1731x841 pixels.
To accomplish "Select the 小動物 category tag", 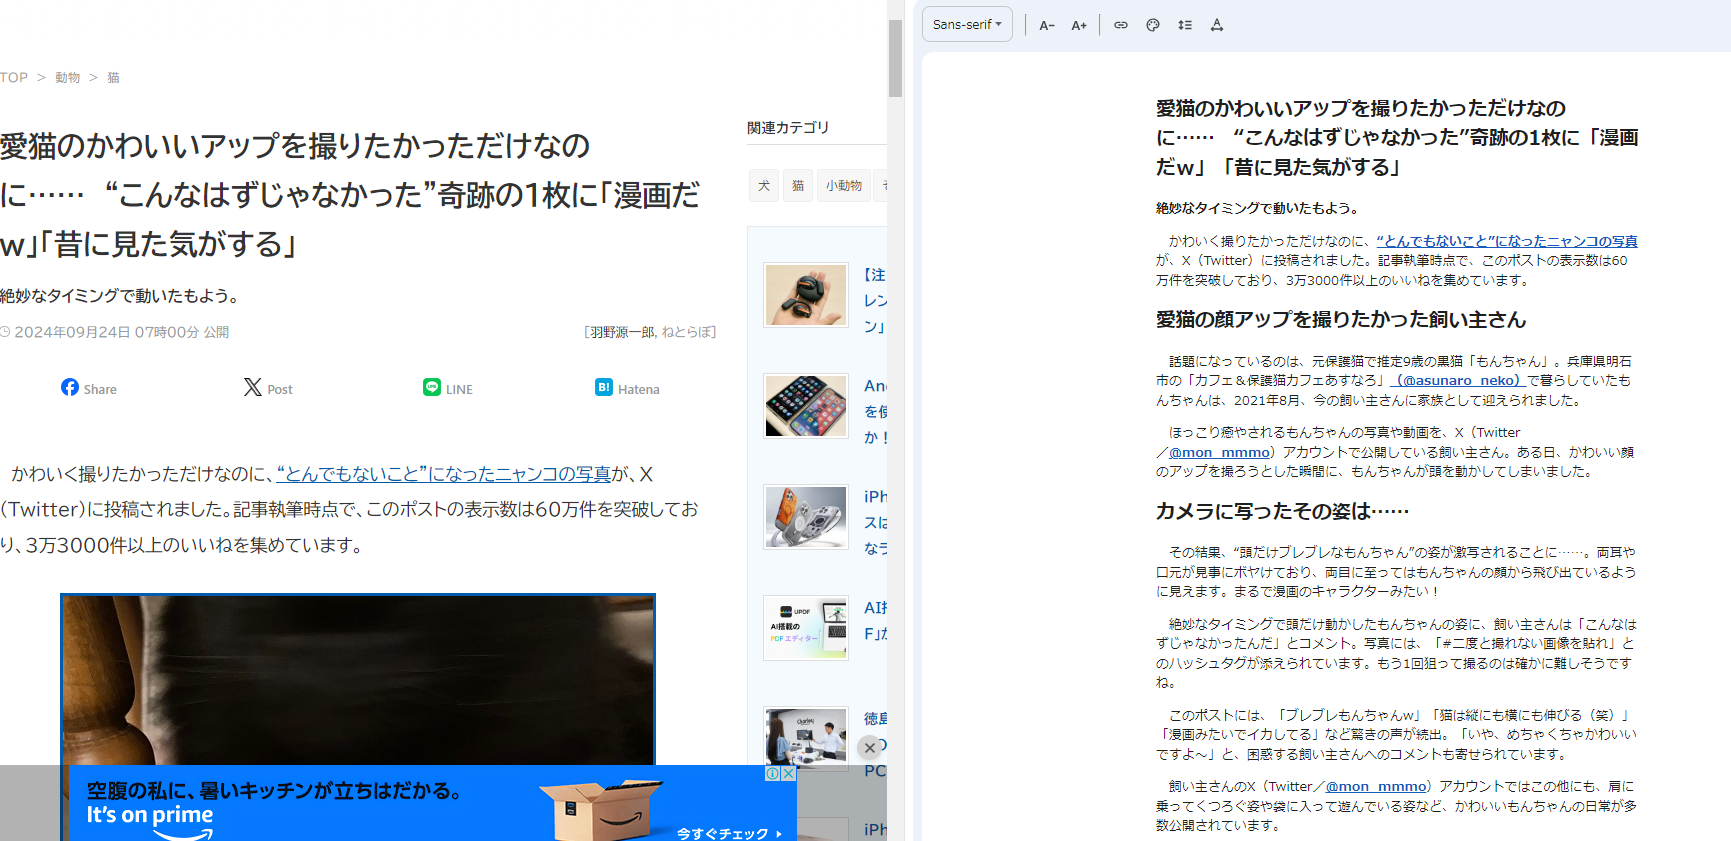I will pos(844,185).
